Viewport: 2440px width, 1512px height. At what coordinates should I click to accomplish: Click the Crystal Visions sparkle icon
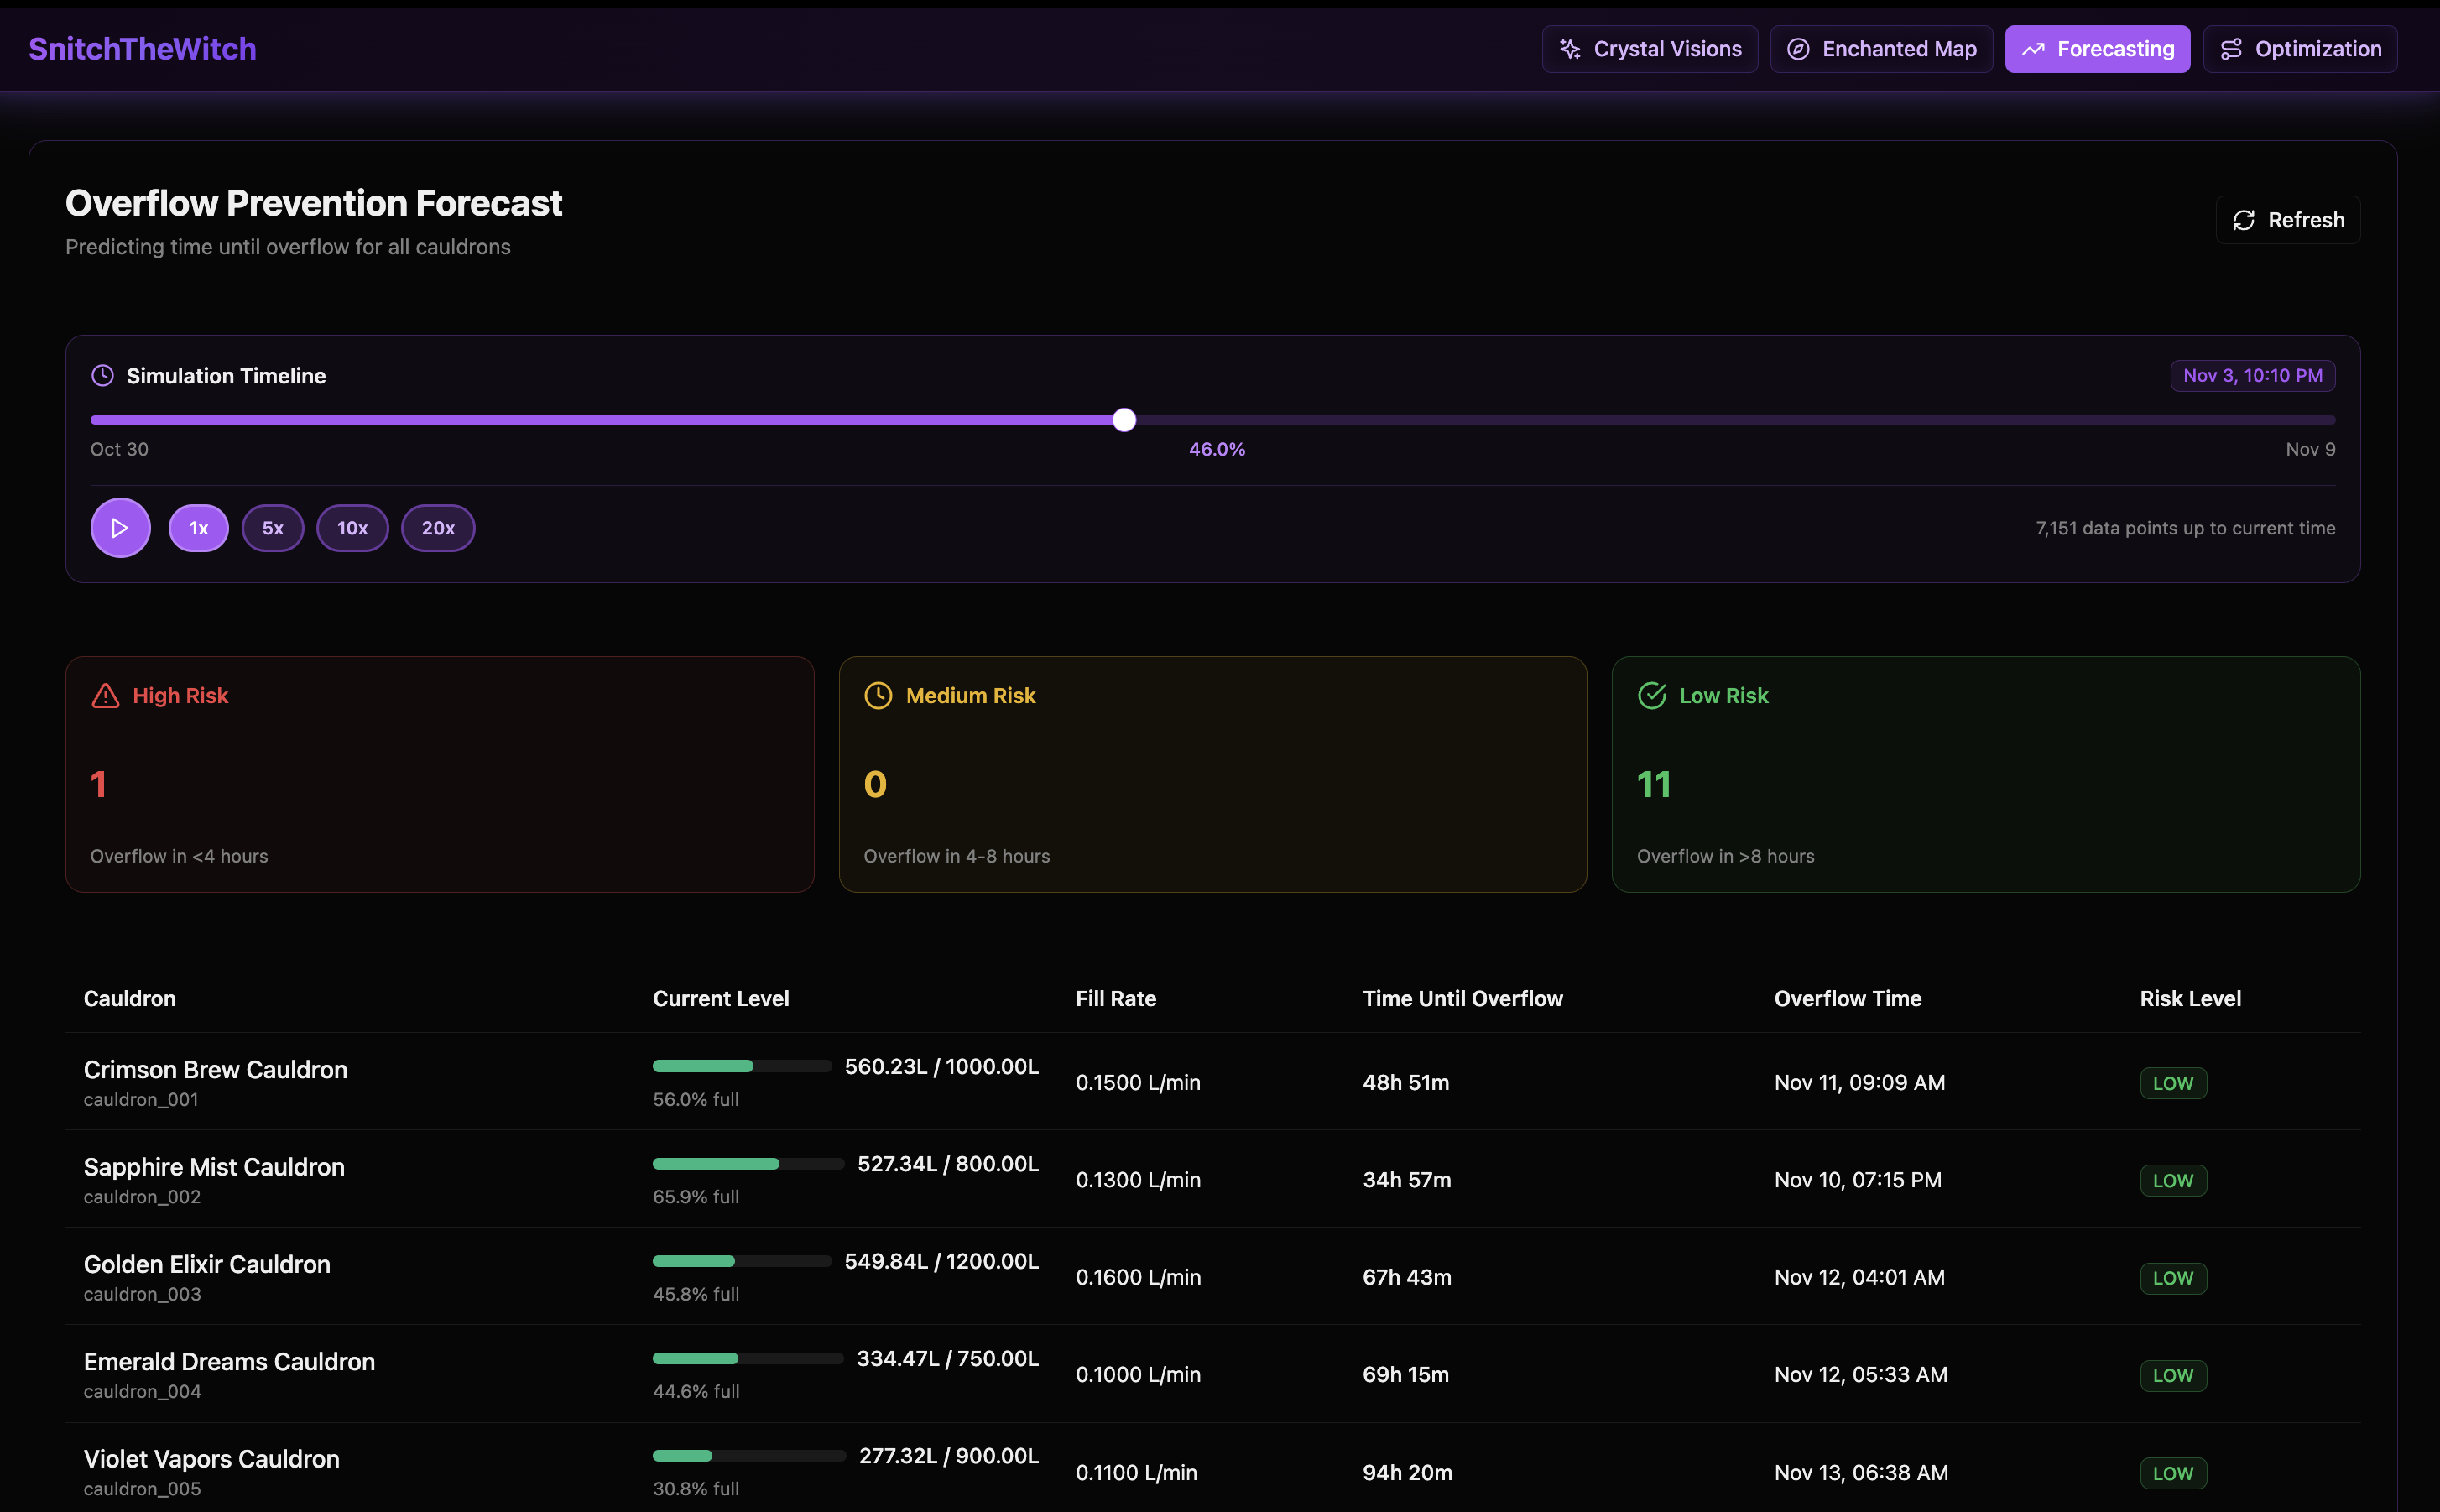click(x=1570, y=49)
